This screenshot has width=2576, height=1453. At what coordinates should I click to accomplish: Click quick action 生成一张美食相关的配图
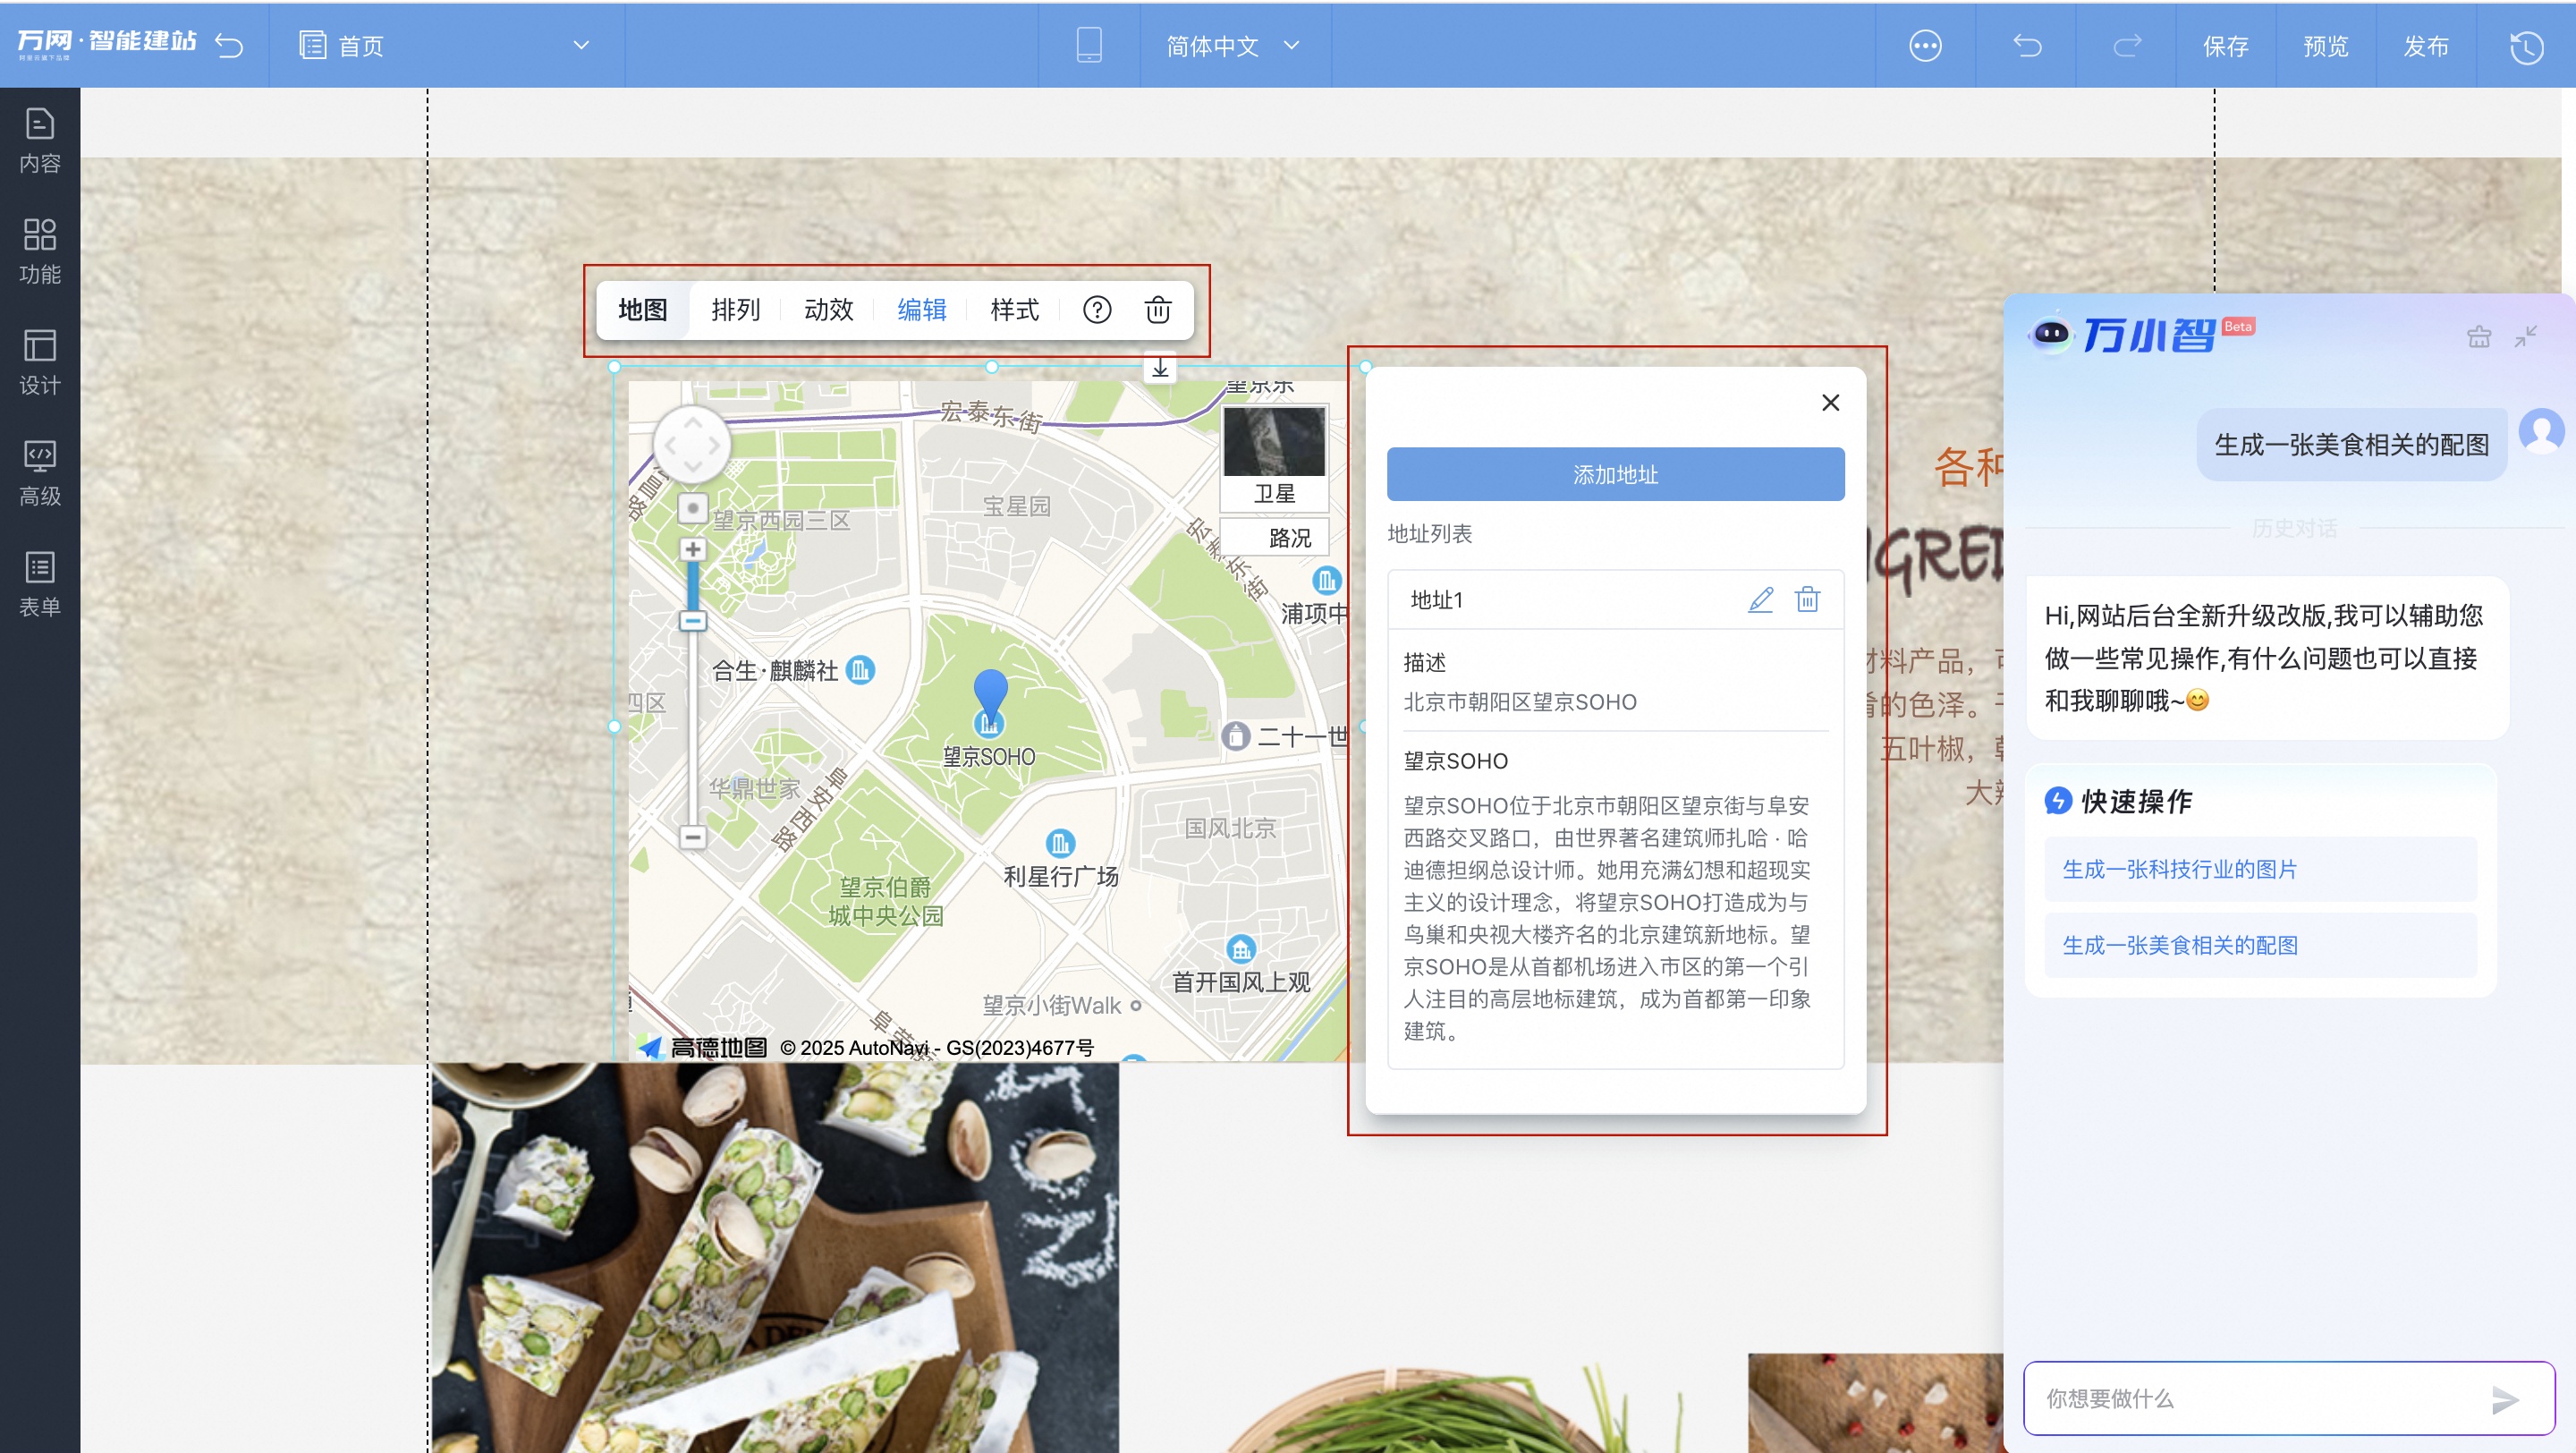[2260, 945]
